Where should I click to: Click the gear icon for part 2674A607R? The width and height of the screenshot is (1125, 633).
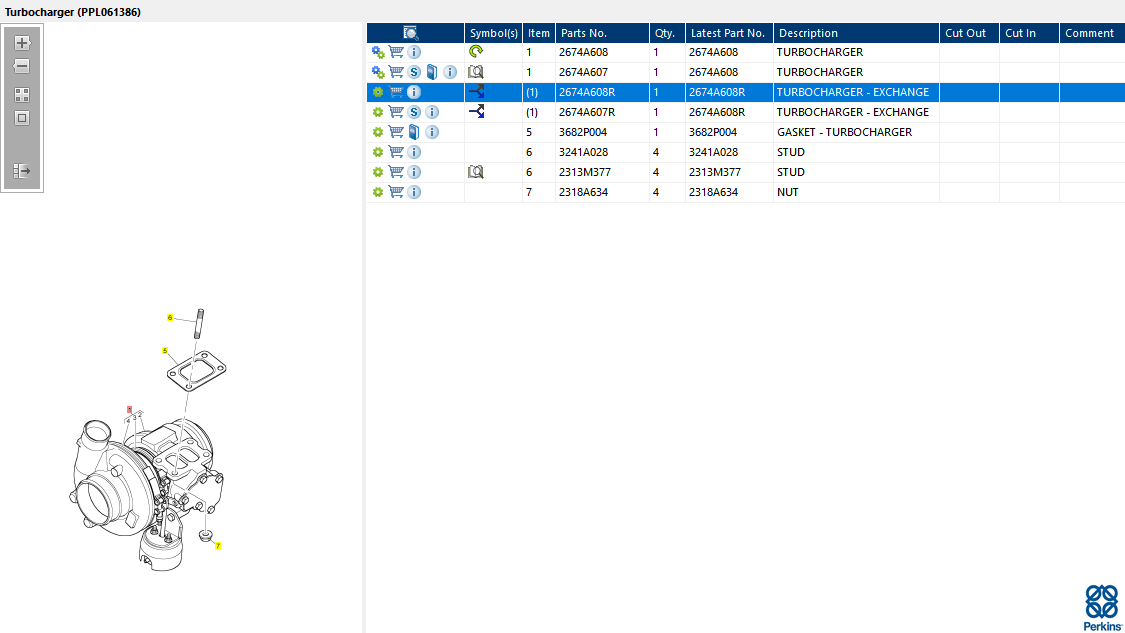coord(378,112)
